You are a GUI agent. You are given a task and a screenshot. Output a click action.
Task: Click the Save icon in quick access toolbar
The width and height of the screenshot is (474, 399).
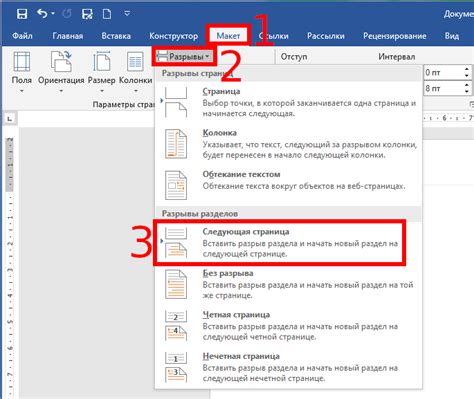pos(22,14)
